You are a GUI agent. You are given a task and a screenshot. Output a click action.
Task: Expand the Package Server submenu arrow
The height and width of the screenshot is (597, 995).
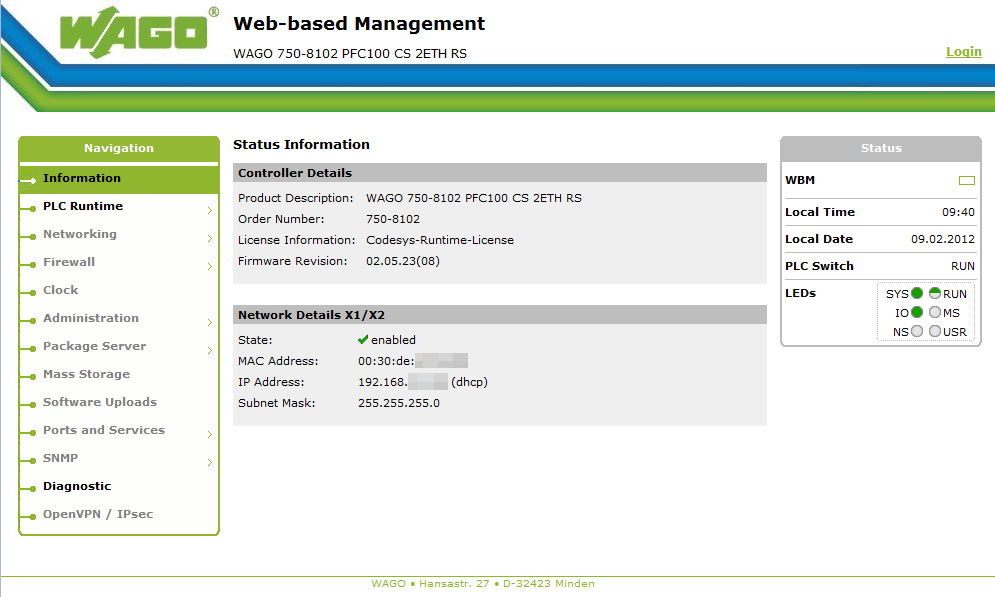click(x=209, y=350)
